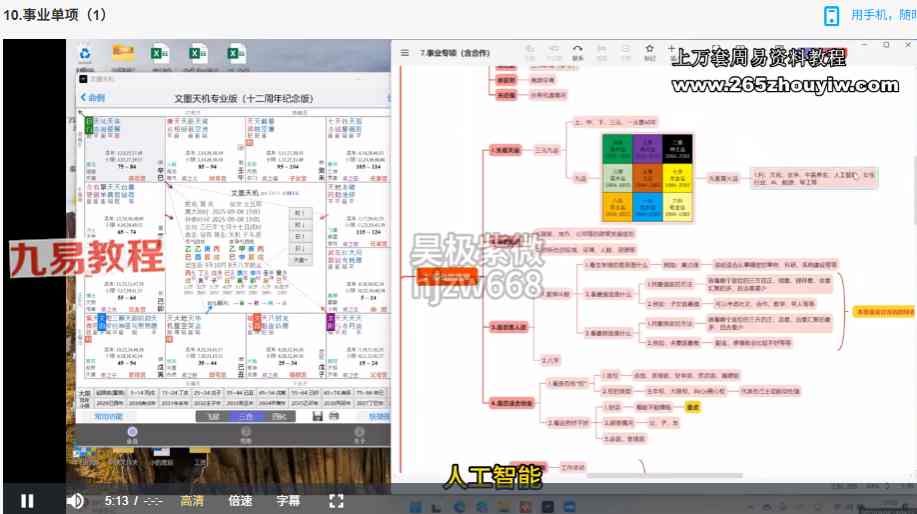
Task: Select the 三合 tab in chart app
Action: 245,416
